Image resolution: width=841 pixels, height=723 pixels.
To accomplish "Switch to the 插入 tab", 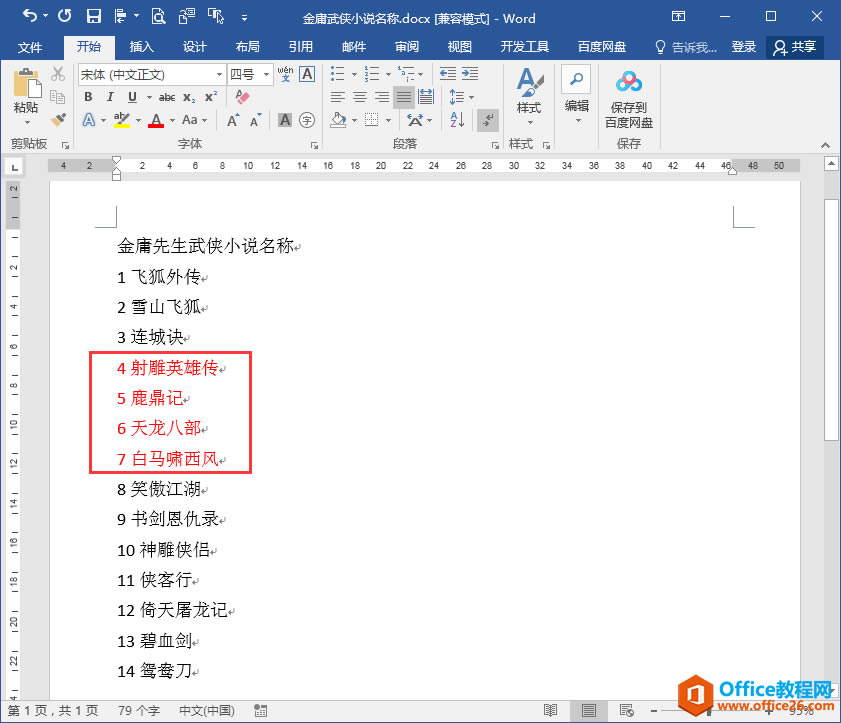I will [142, 47].
